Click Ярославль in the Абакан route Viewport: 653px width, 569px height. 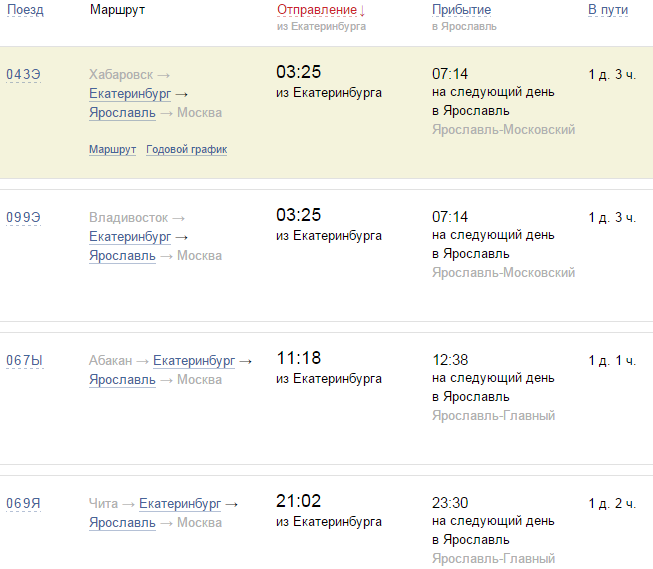coord(122,380)
